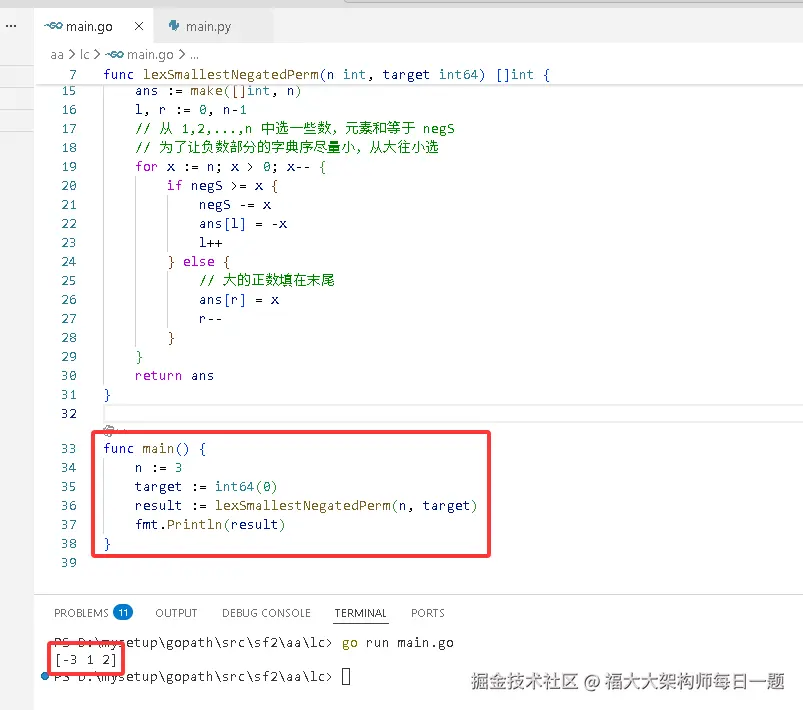Screen dimensions: 803x710
Task: Click the terminal prompt cursor input
Action: 346,677
